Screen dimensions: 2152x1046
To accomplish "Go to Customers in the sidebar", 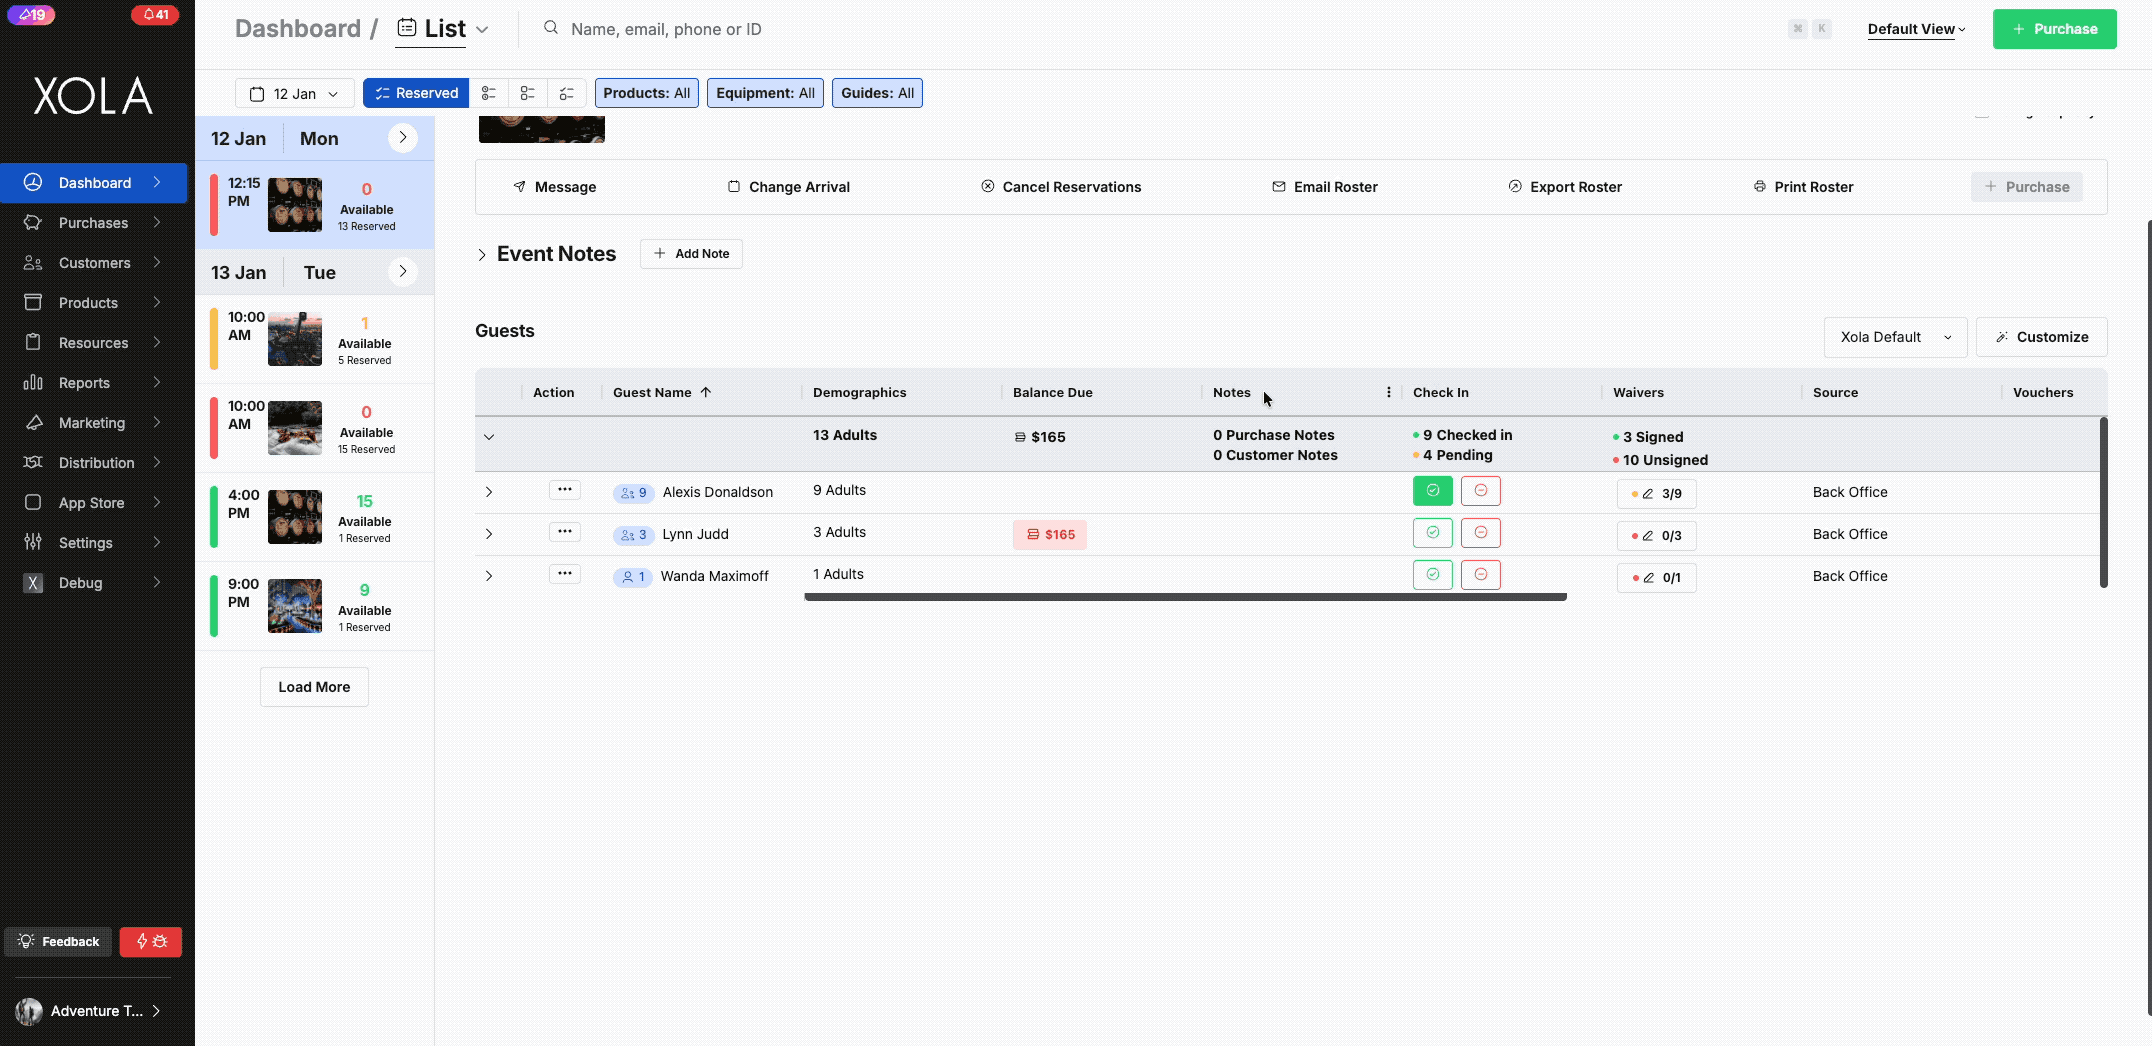I will click(x=94, y=263).
